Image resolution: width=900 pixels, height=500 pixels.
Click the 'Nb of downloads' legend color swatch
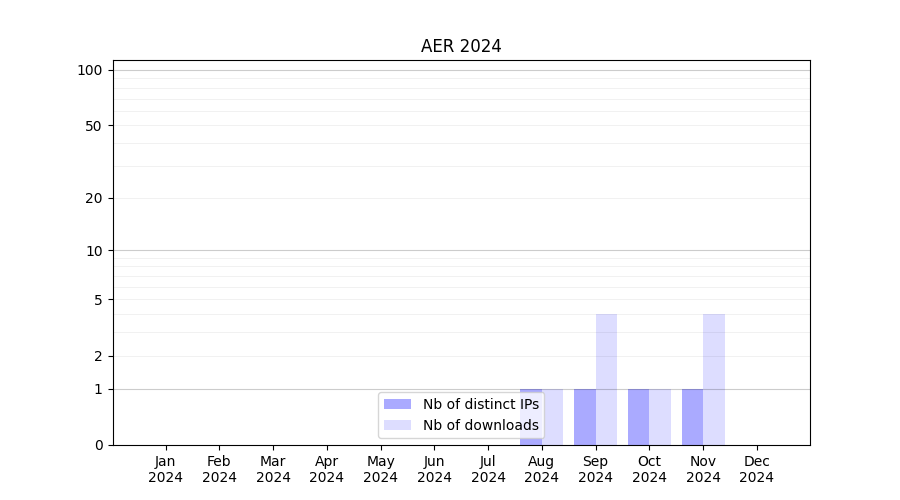(397, 425)
